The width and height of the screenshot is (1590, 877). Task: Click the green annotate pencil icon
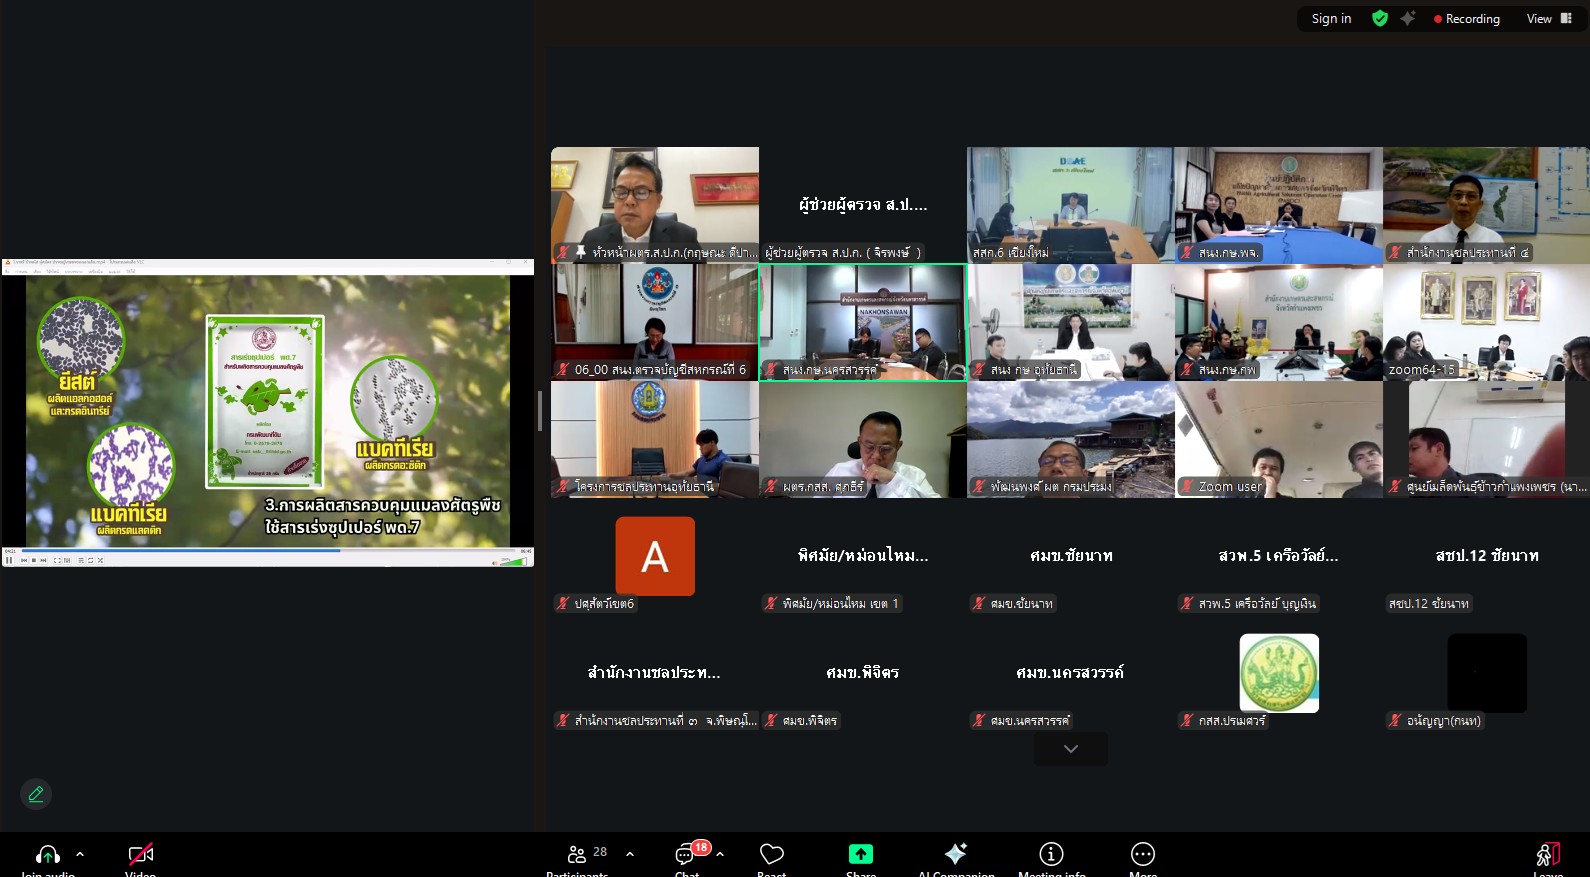click(x=36, y=794)
